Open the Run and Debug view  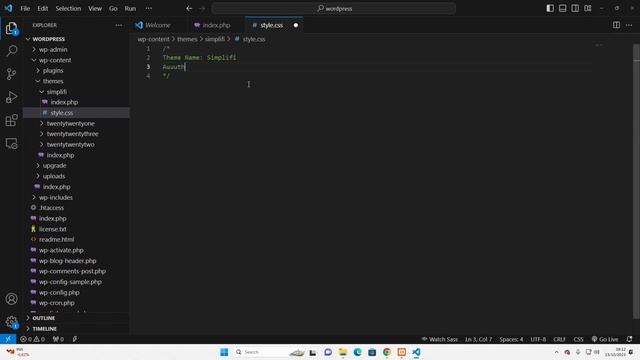pos(11,97)
